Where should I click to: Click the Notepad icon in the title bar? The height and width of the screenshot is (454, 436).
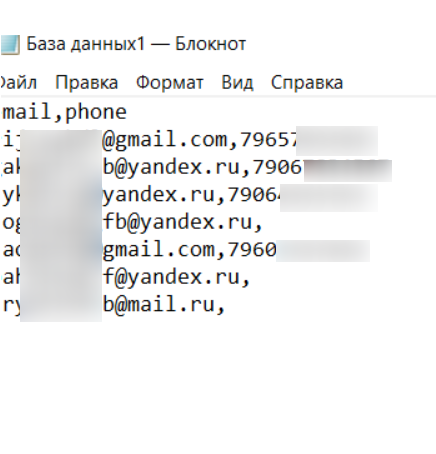[x=9, y=45]
